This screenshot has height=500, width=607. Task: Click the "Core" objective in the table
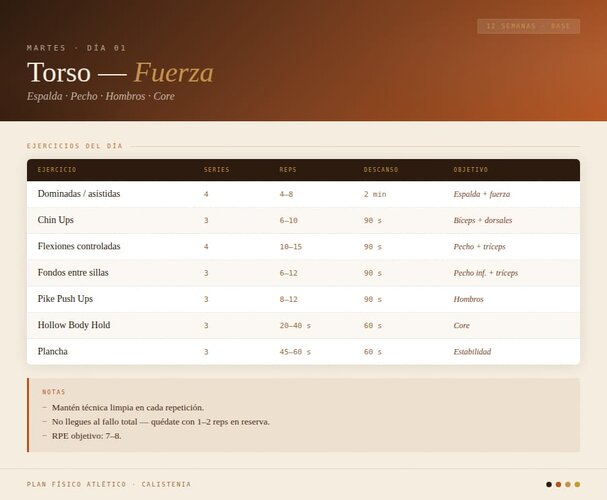(461, 326)
